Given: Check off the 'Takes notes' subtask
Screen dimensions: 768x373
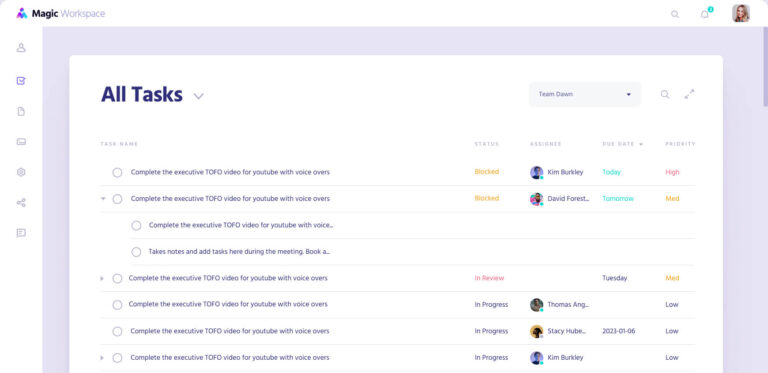Looking at the screenshot, I should 136,252.
